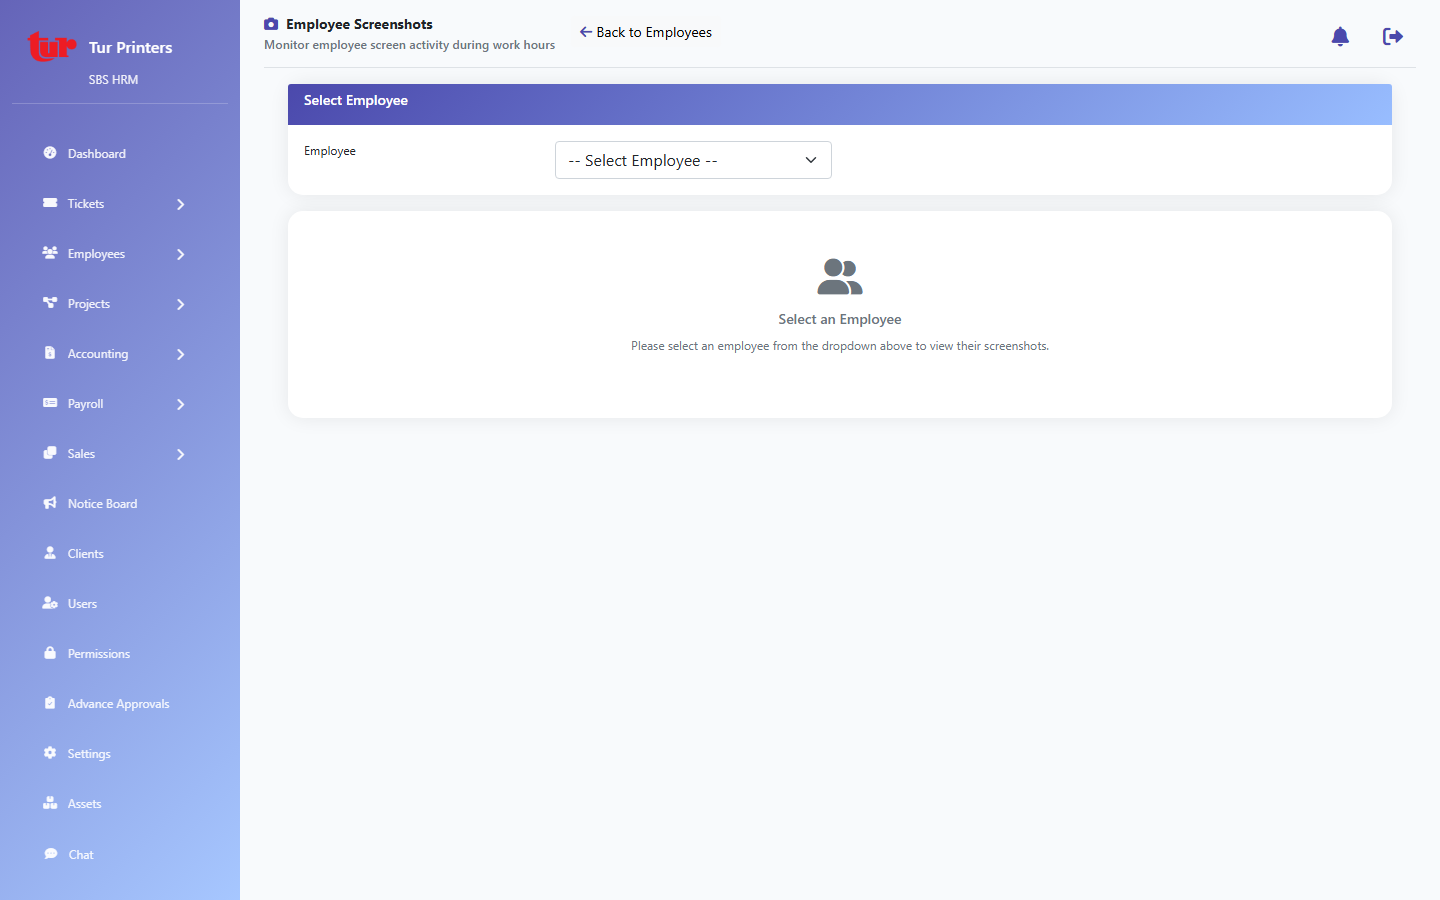This screenshot has width=1440, height=900.
Task: Open the Users menu item
Action: (83, 603)
